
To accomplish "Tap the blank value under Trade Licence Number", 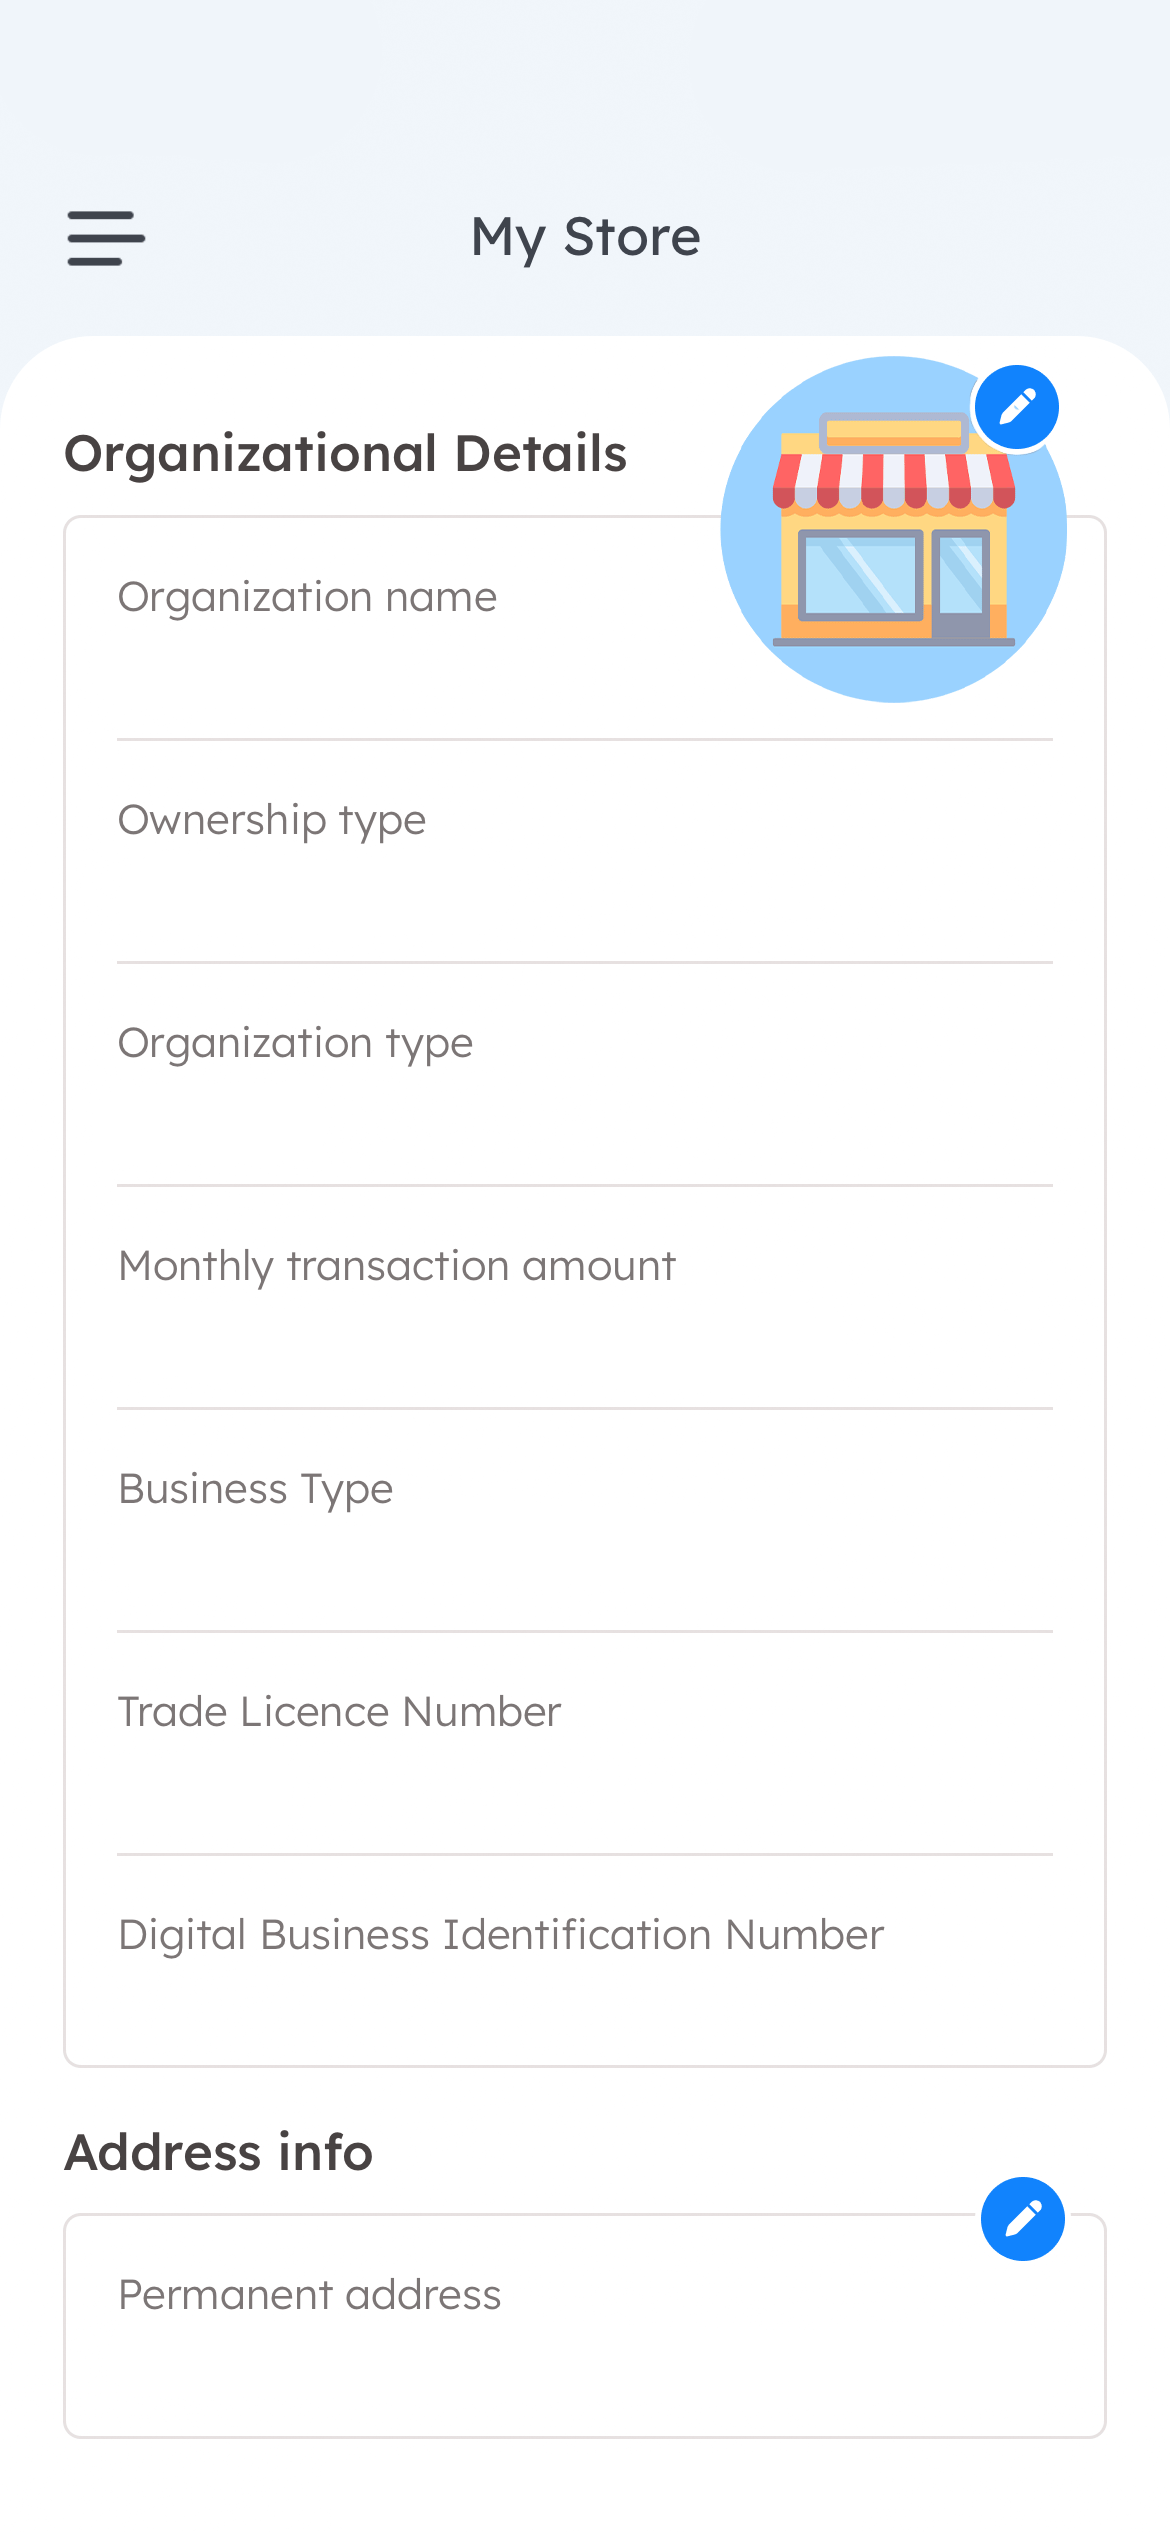I will coord(585,1796).
